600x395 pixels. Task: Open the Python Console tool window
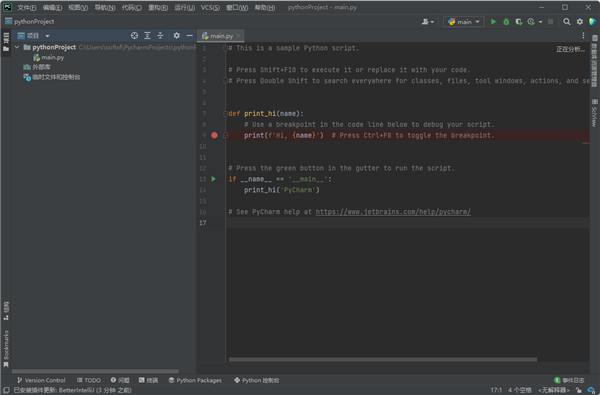point(256,380)
